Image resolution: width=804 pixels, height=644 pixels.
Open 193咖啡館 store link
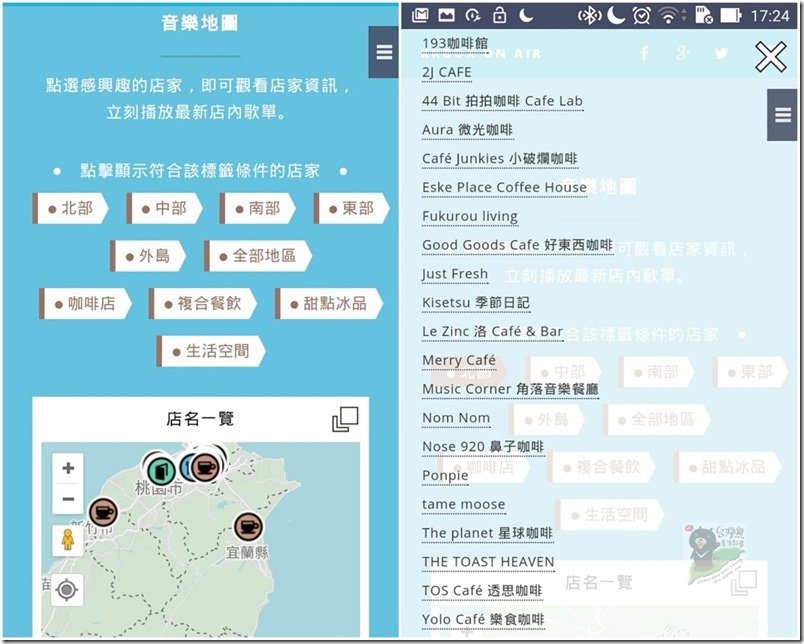(x=455, y=44)
